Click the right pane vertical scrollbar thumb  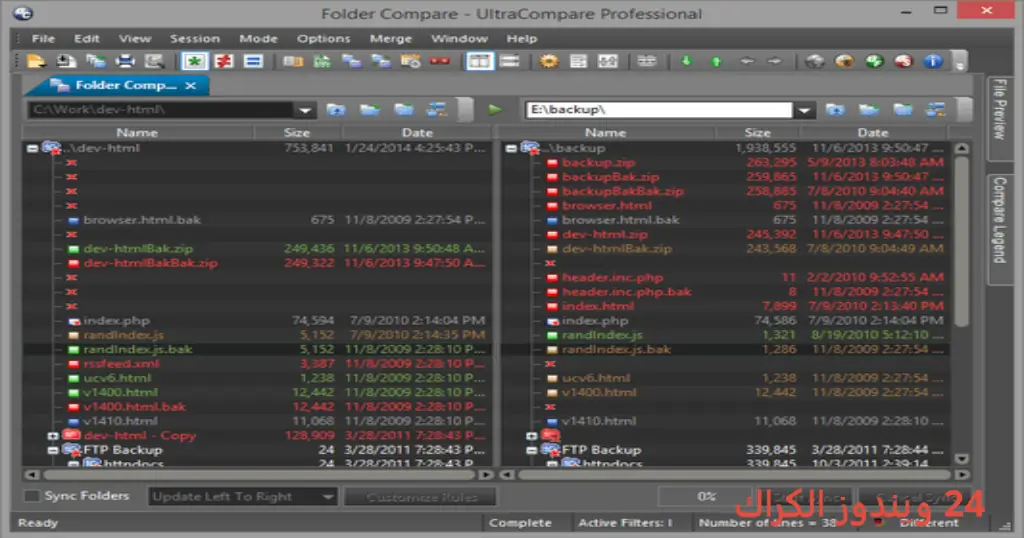pos(961,240)
